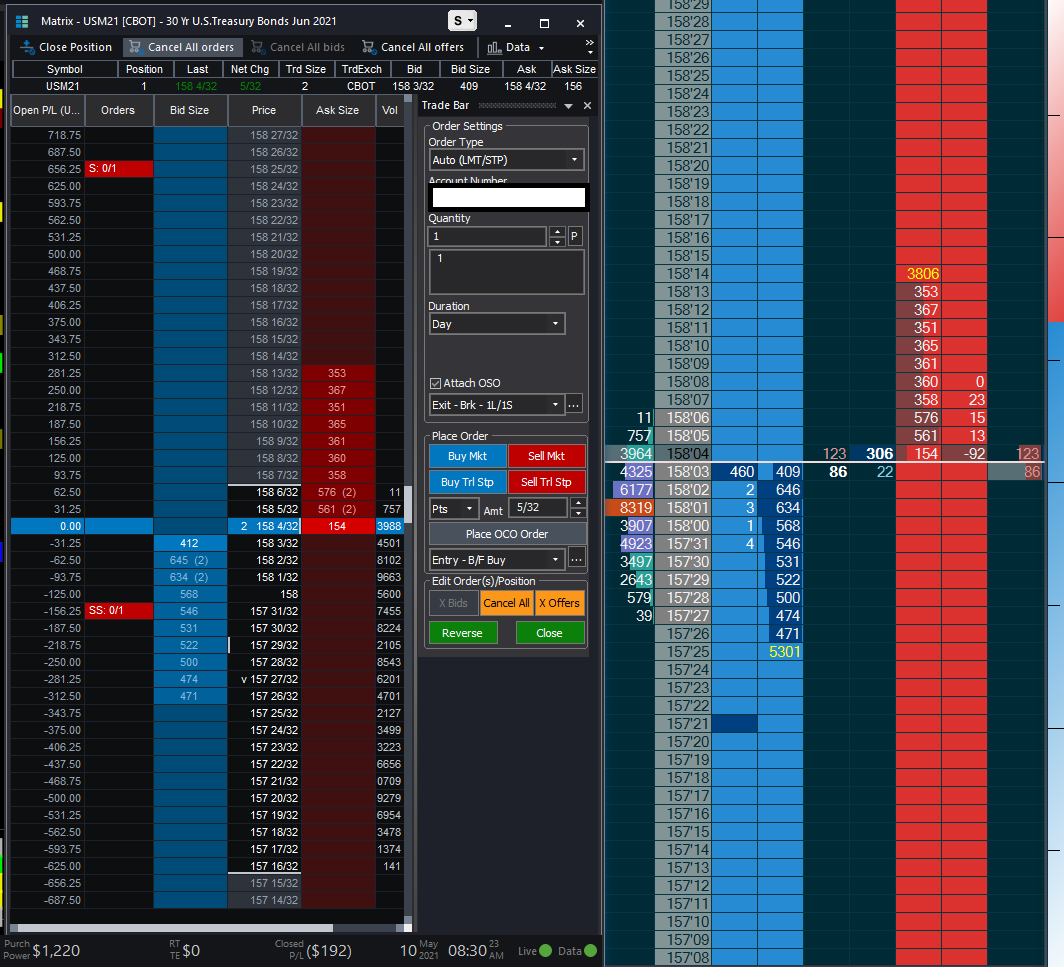
Task: Click the Amt spinner arrows
Action: 578,508
